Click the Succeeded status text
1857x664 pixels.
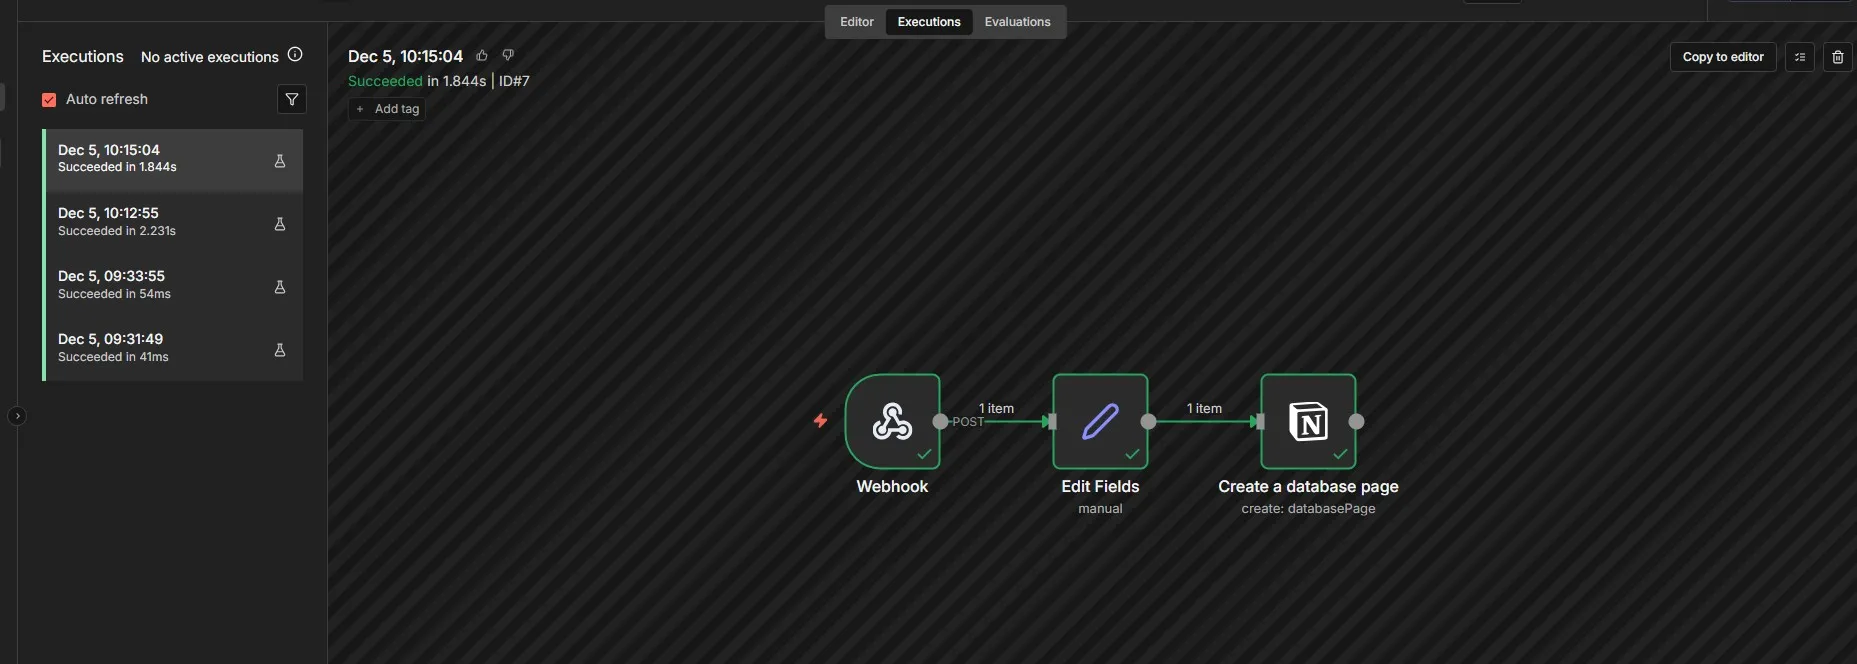pos(385,81)
